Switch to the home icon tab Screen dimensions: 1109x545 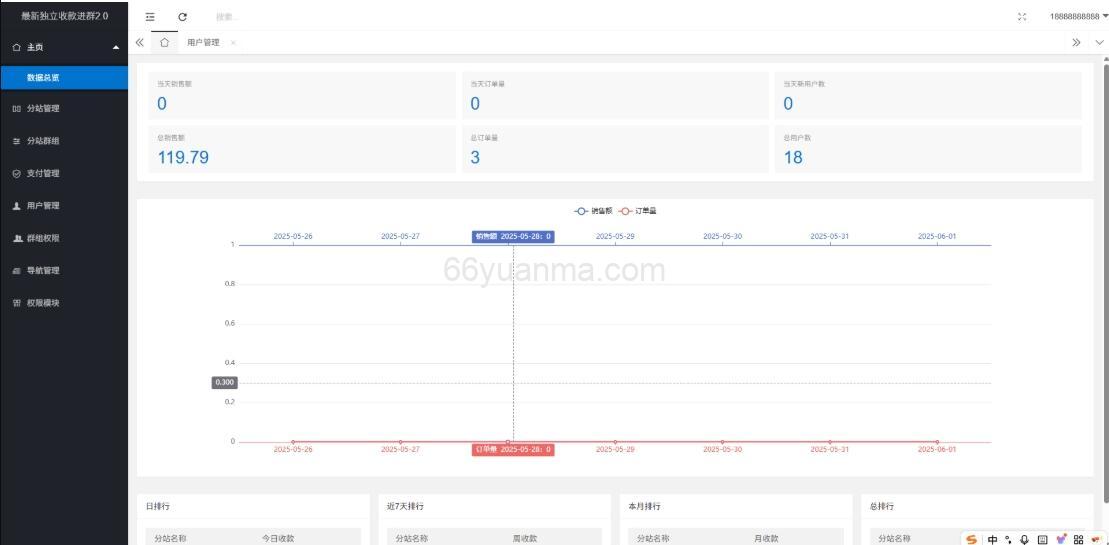[x=164, y=42]
